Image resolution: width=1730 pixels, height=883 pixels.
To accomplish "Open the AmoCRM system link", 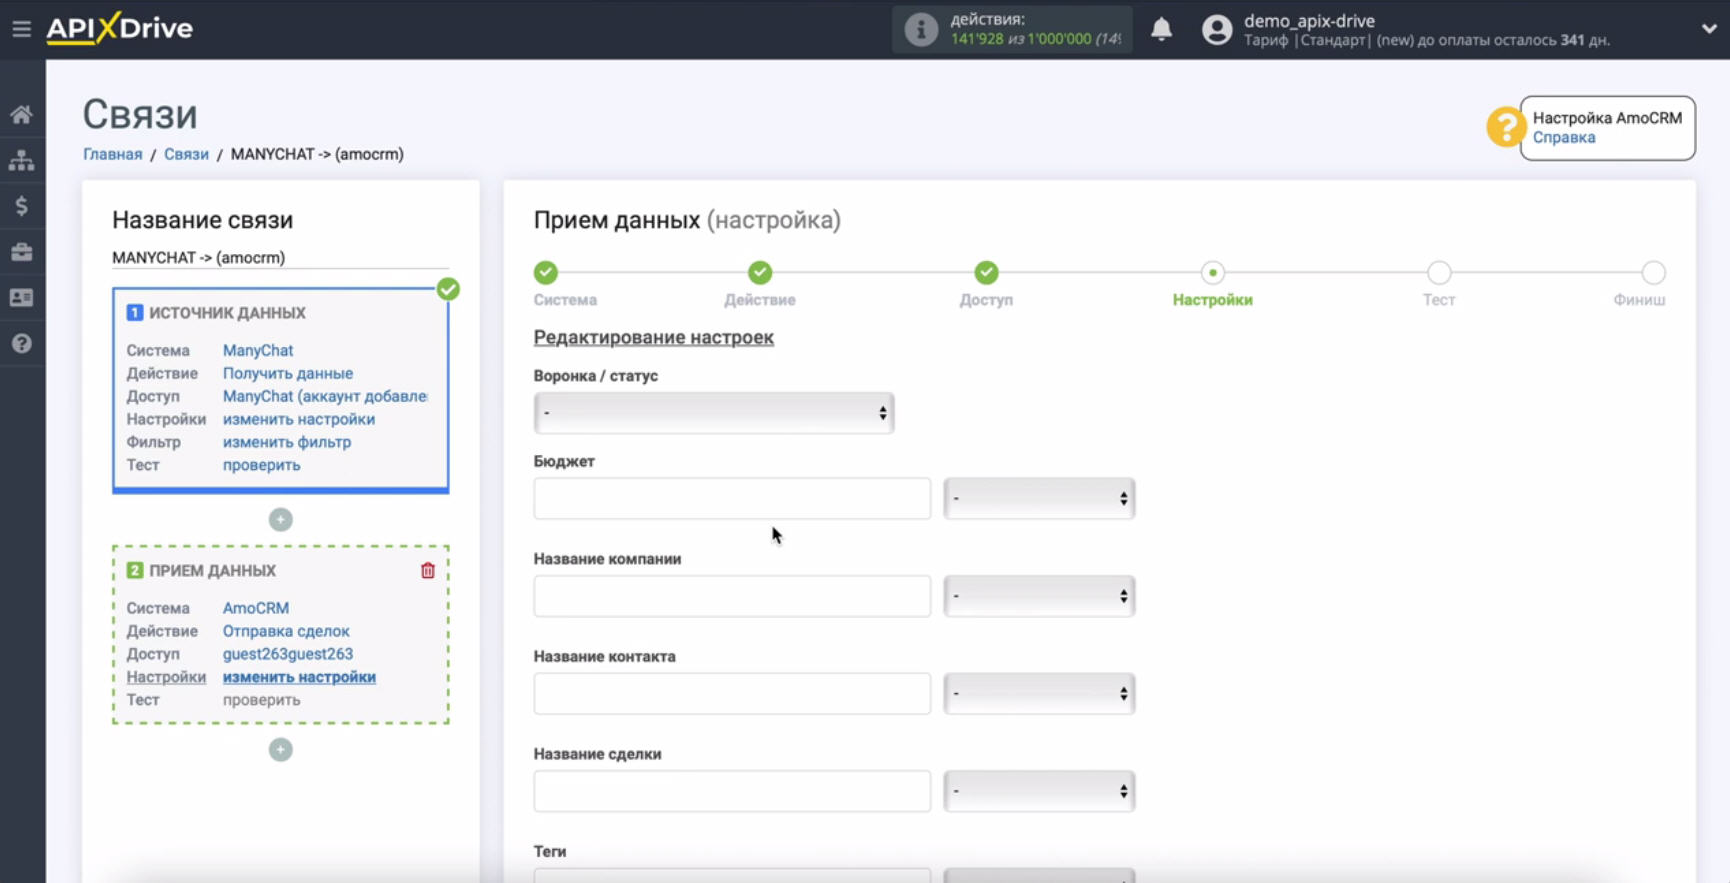I will [256, 608].
